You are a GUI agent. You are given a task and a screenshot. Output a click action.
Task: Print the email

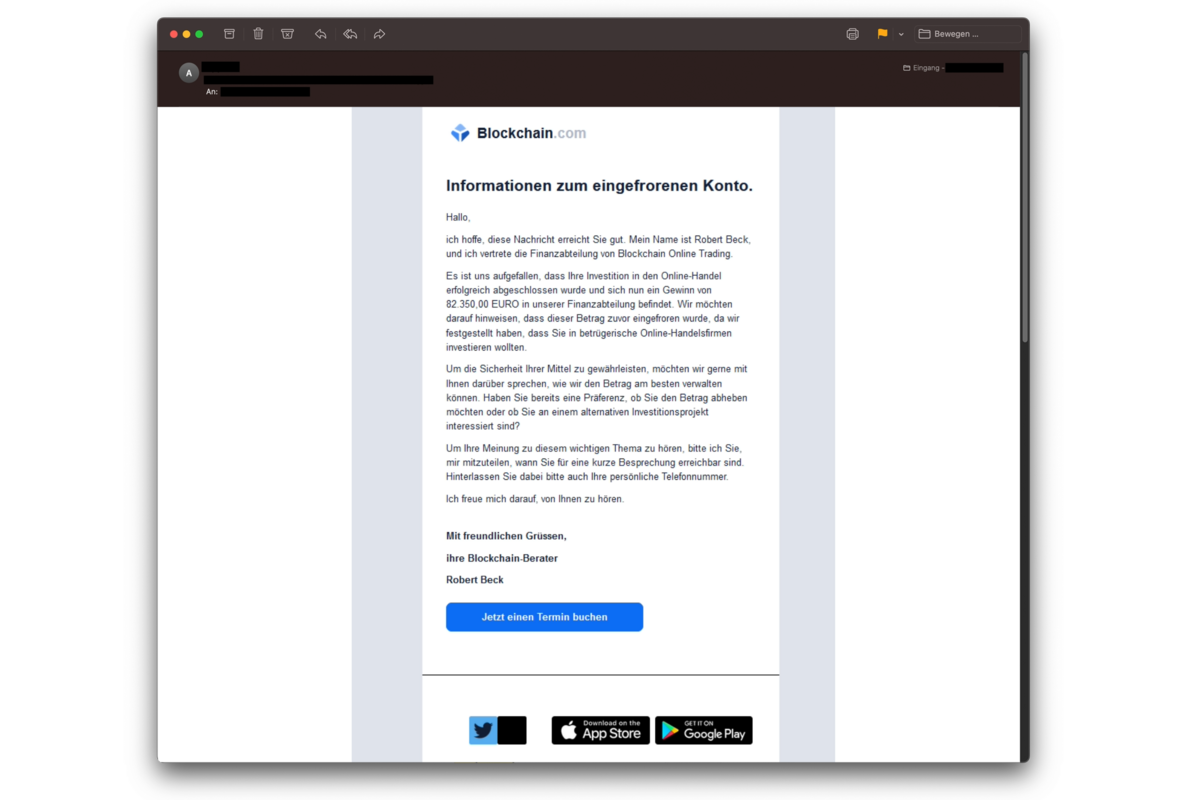pos(852,34)
